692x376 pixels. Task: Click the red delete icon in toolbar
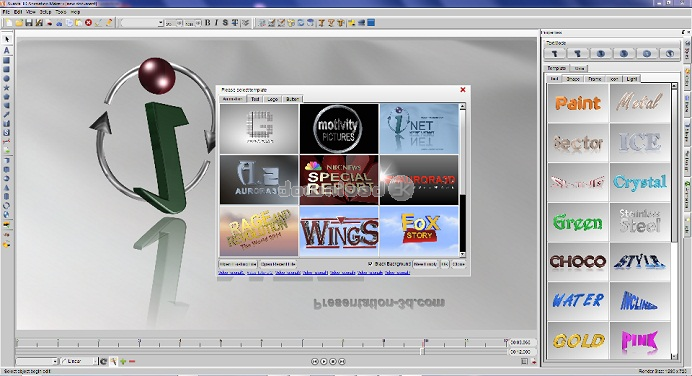(x=88, y=23)
